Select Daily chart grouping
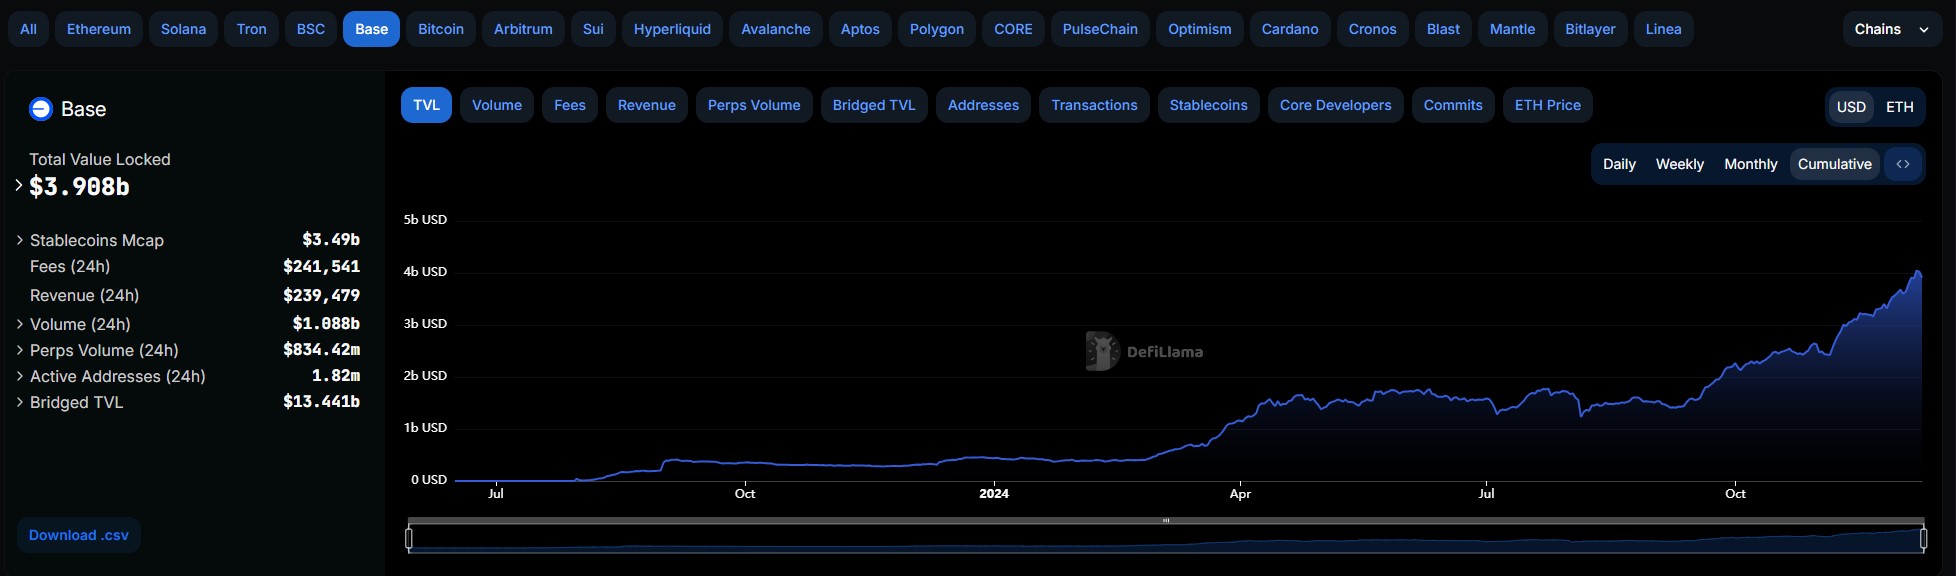 point(1619,164)
